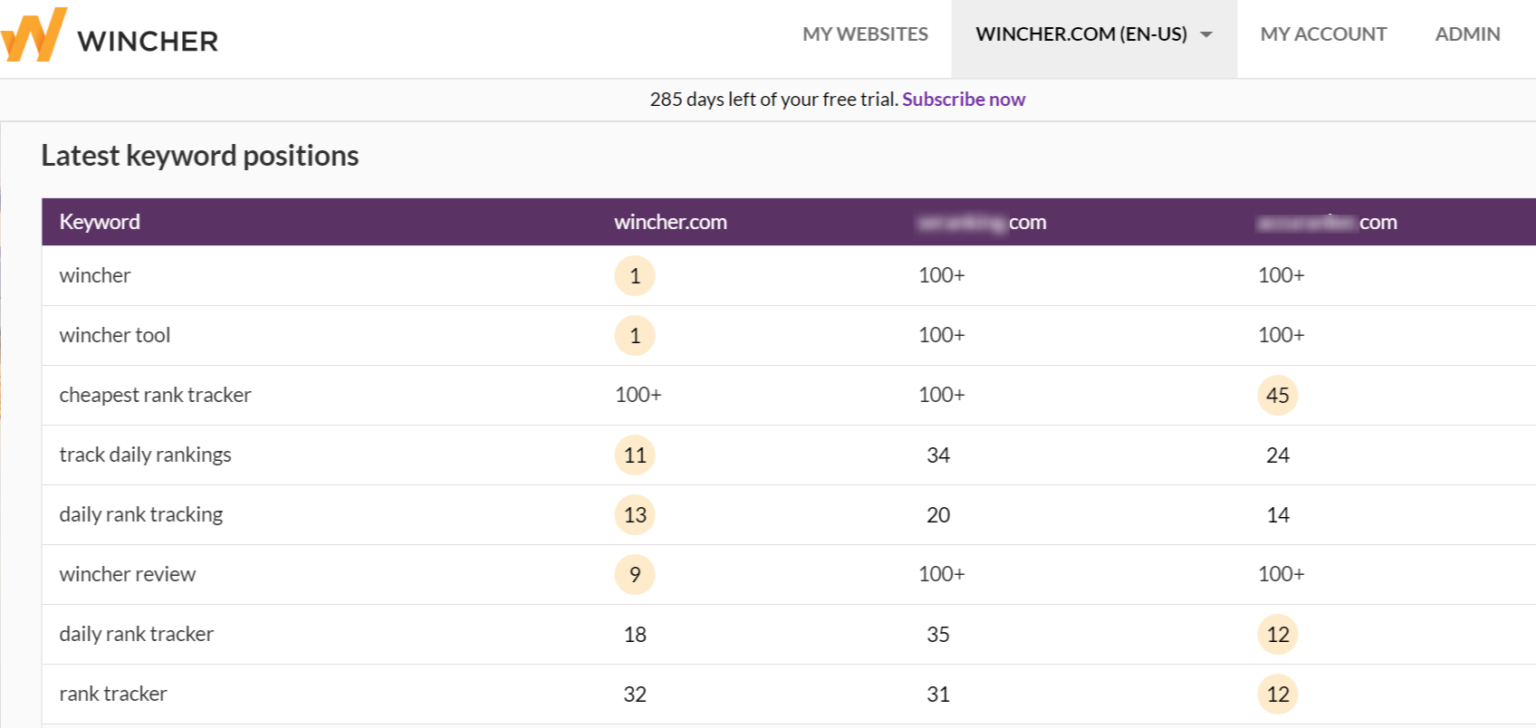Click the "11" badge for track daily rankings

(634, 455)
